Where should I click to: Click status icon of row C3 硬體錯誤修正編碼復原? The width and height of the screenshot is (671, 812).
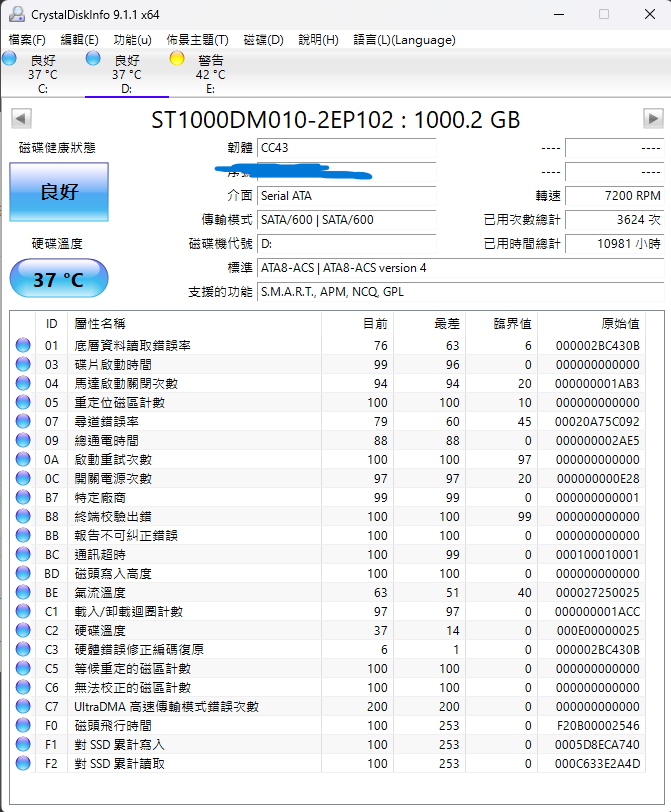point(23,649)
